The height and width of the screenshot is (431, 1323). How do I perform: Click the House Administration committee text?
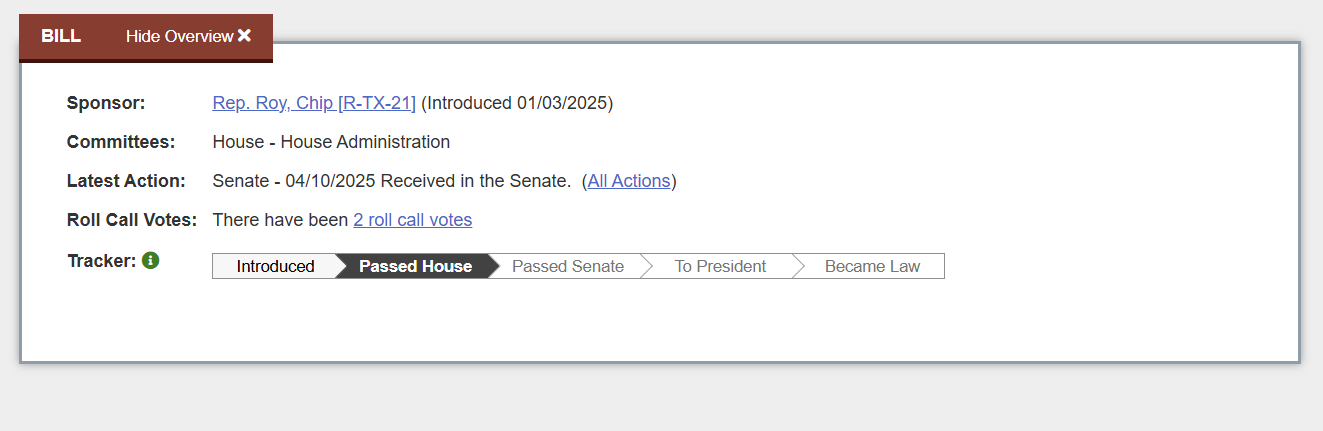(365, 142)
